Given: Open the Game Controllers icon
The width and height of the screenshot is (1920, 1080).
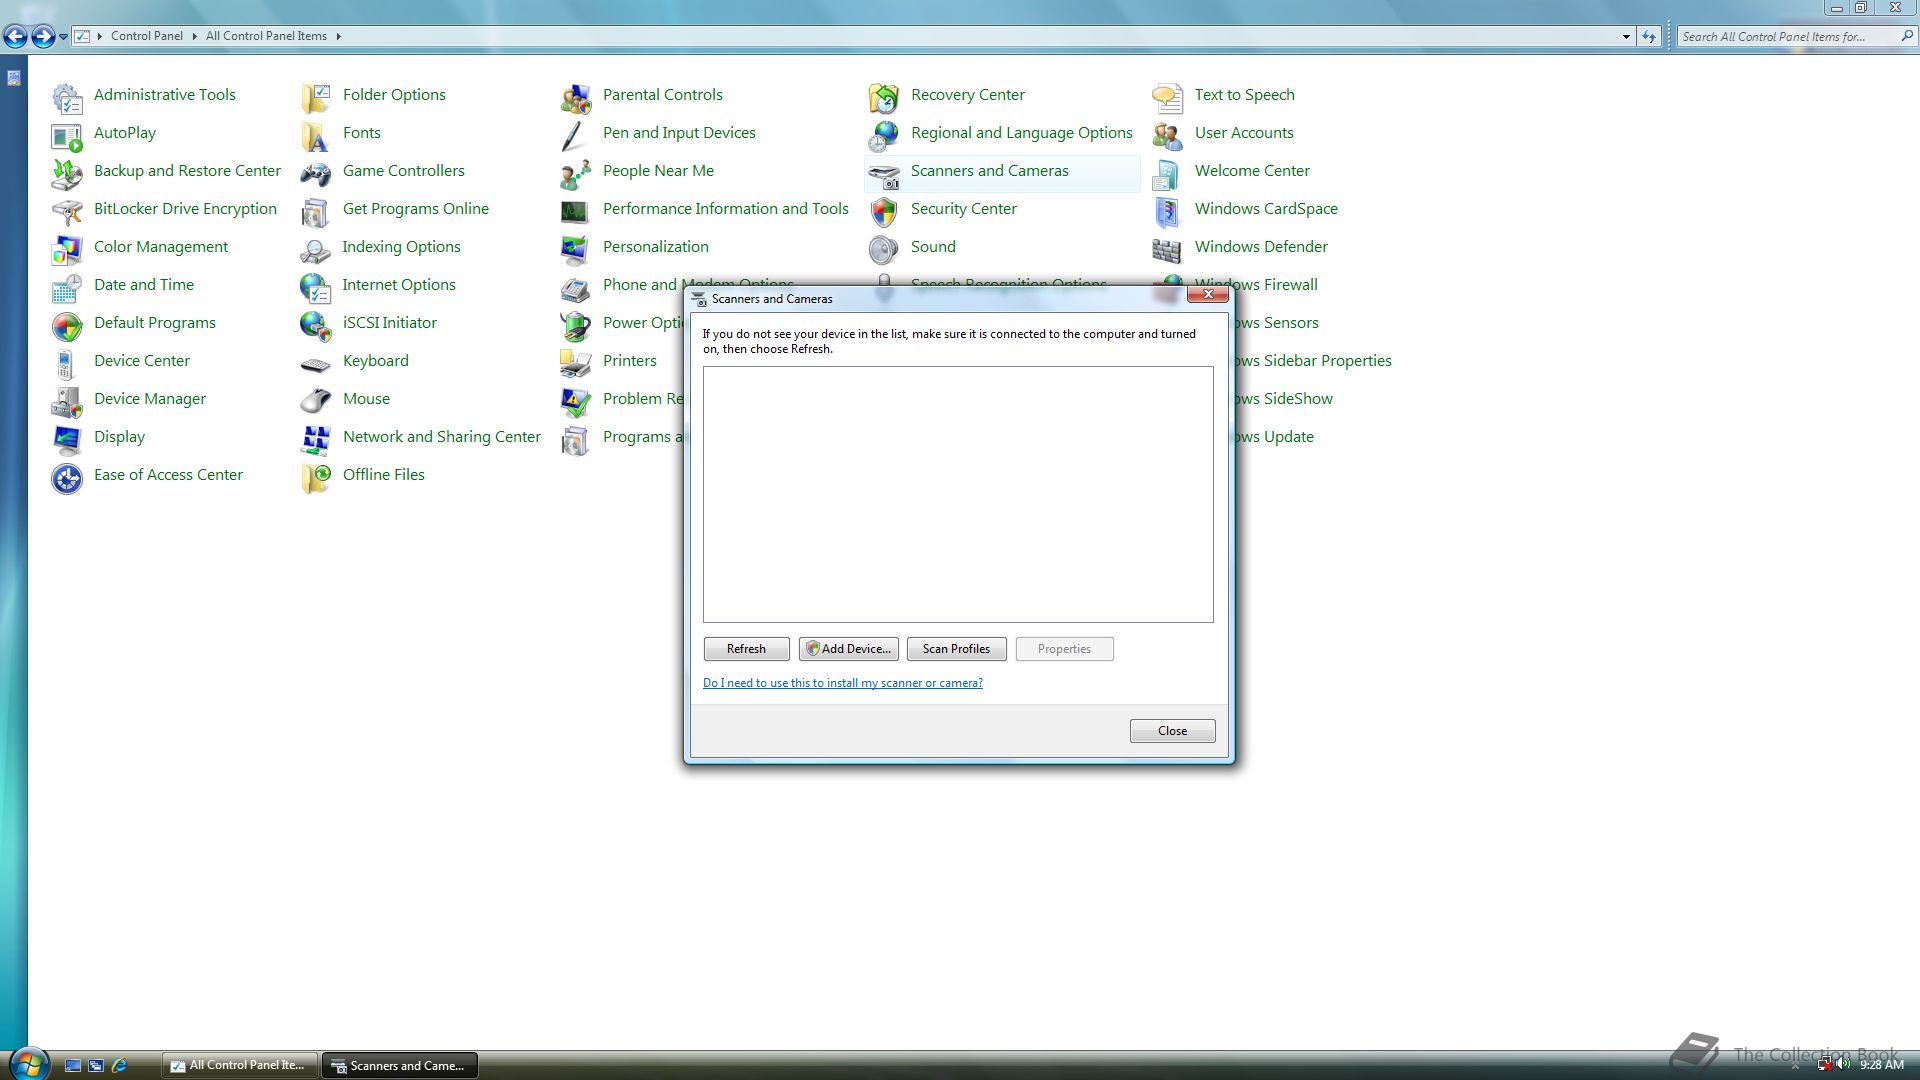Looking at the screenshot, I should click(316, 173).
